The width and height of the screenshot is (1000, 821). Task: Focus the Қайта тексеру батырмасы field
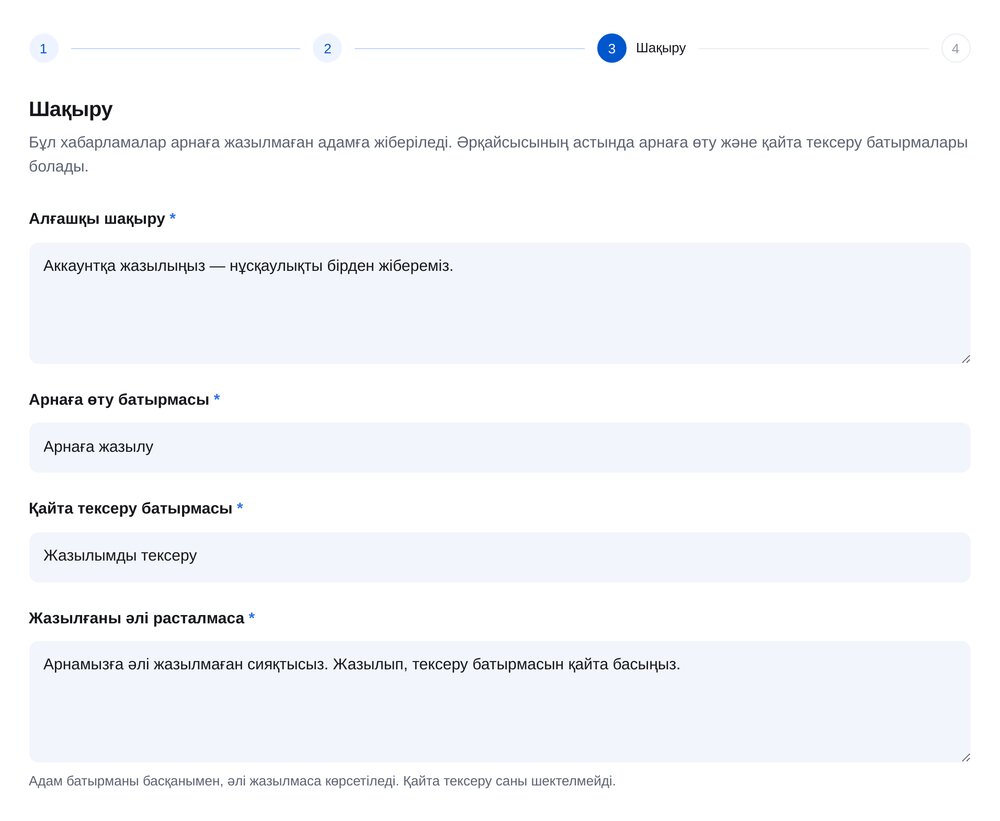500,557
